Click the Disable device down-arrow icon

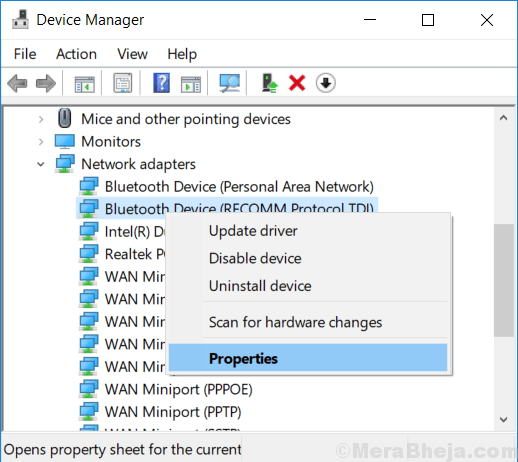pos(326,83)
